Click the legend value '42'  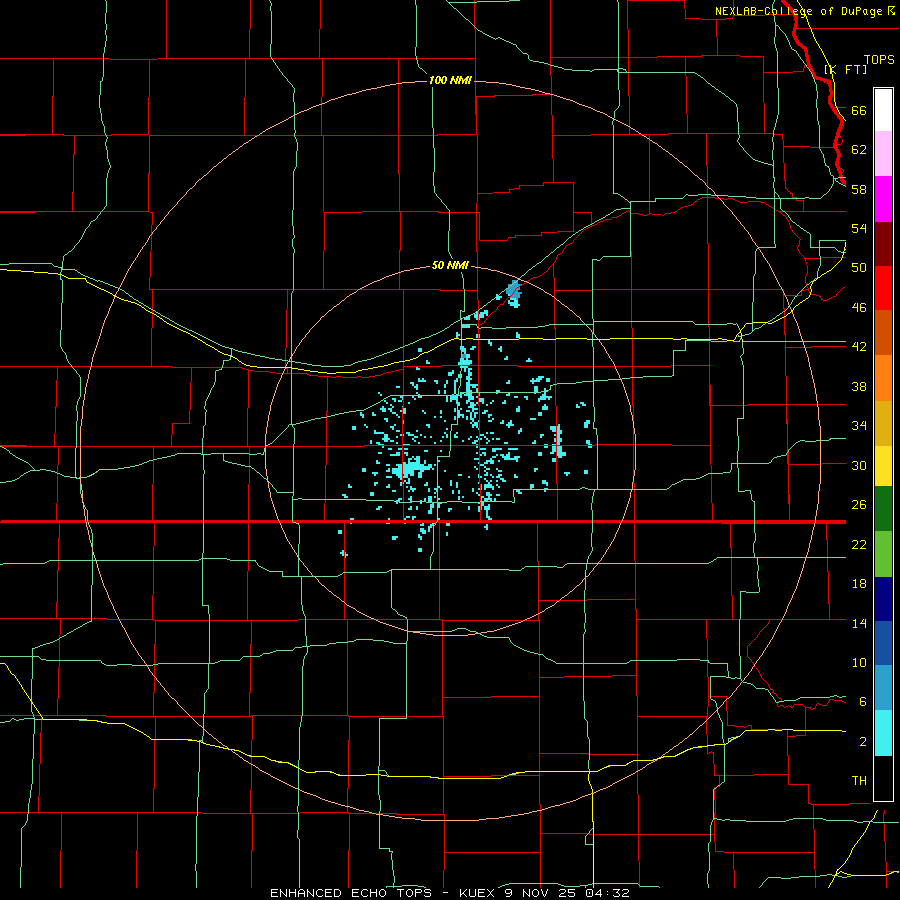[859, 347]
